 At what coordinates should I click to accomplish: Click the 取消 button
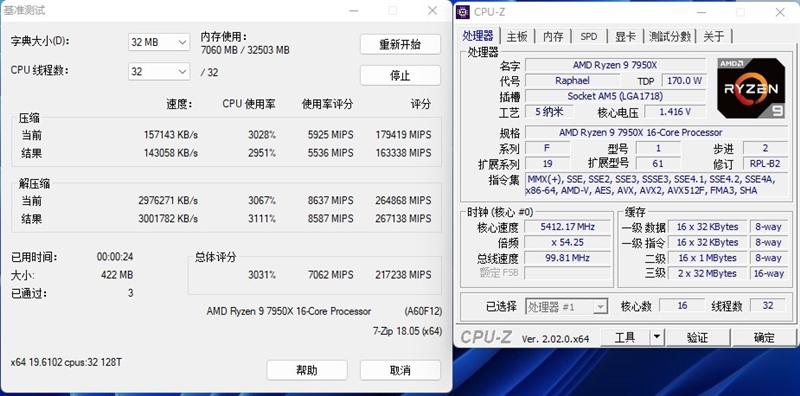(400, 370)
